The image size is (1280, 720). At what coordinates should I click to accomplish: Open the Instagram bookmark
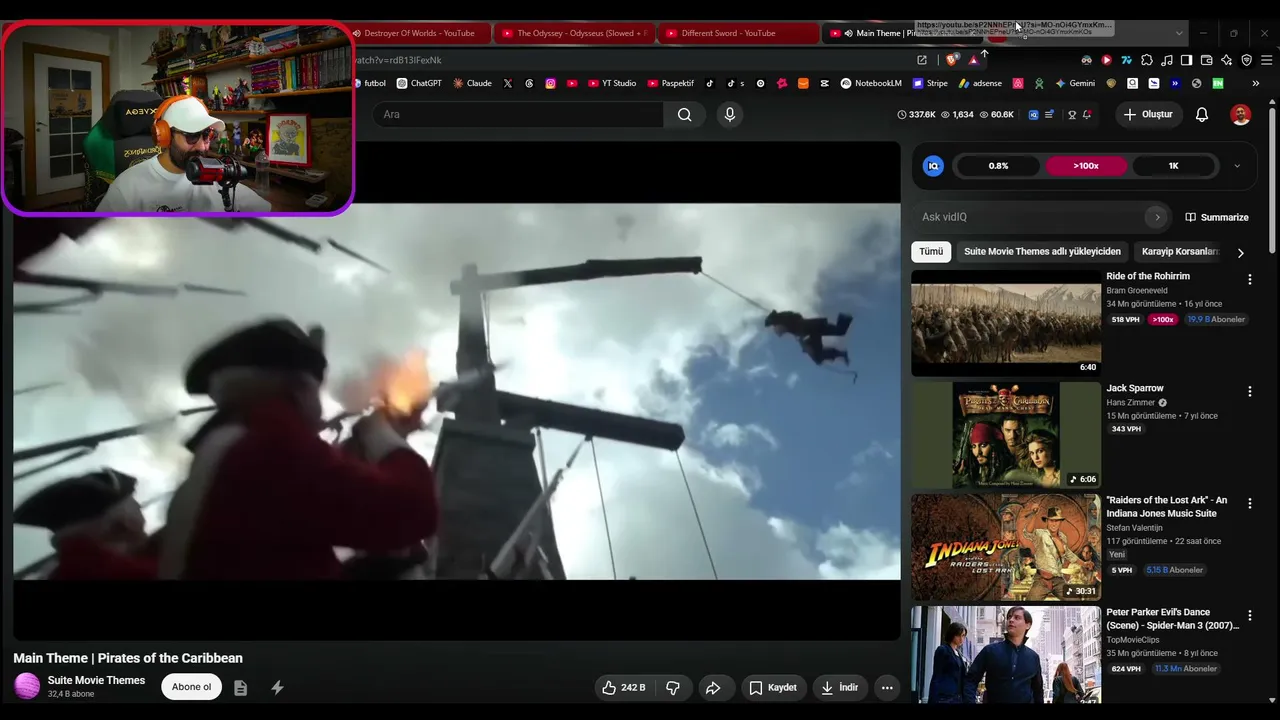tap(550, 84)
